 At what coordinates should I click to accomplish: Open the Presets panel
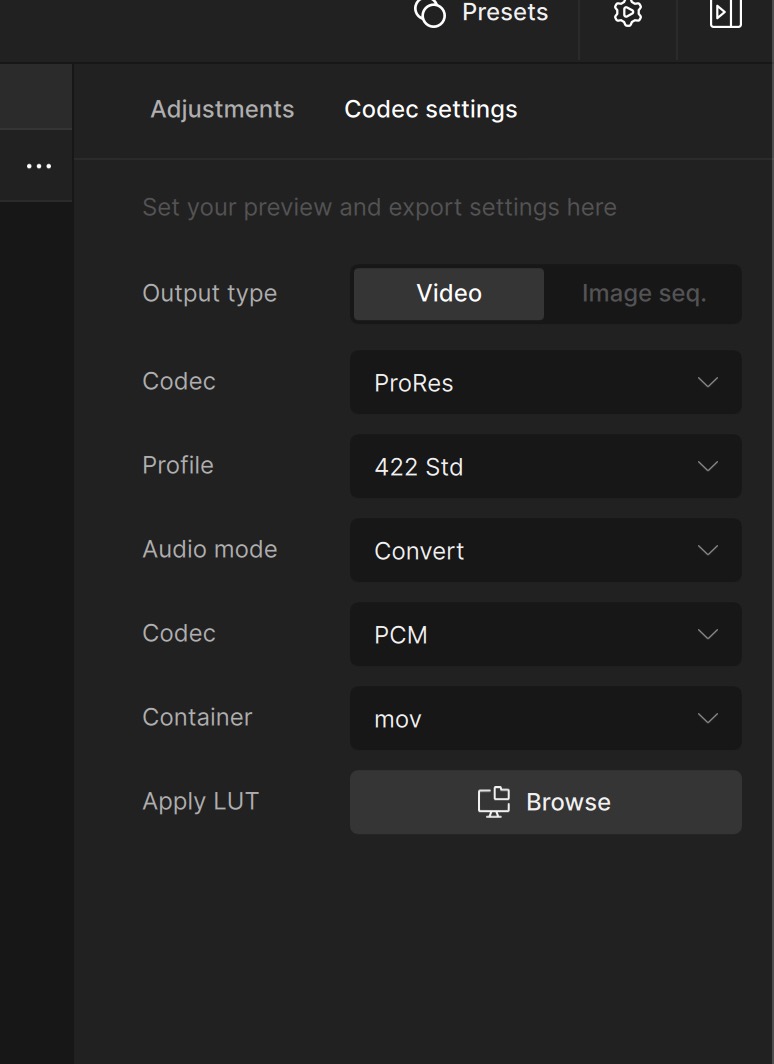point(481,12)
